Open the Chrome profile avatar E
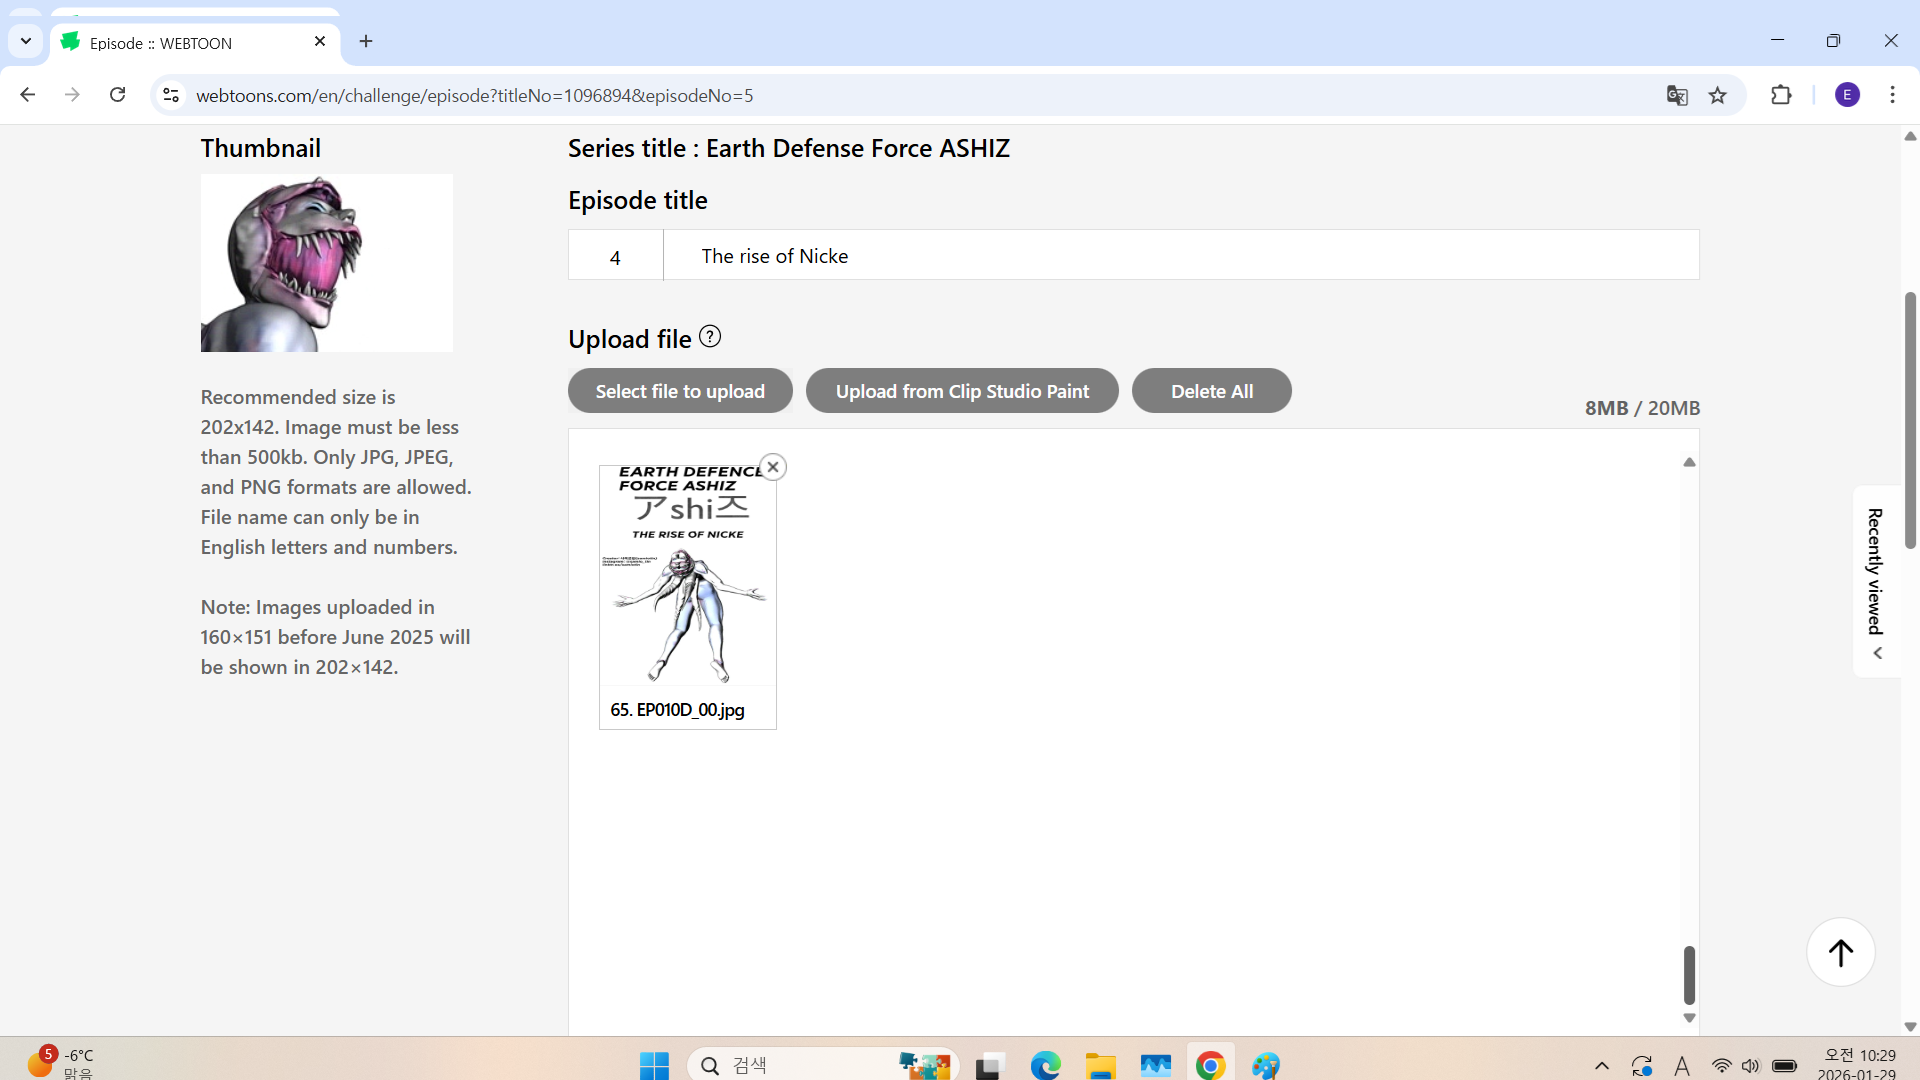This screenshot has height=1080, width=1920. click(1847, 95)
